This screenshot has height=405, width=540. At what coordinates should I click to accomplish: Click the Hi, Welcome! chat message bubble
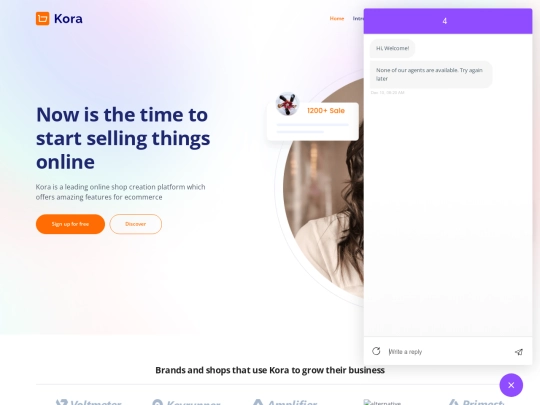pyautogui.click(x=392, y=49)
